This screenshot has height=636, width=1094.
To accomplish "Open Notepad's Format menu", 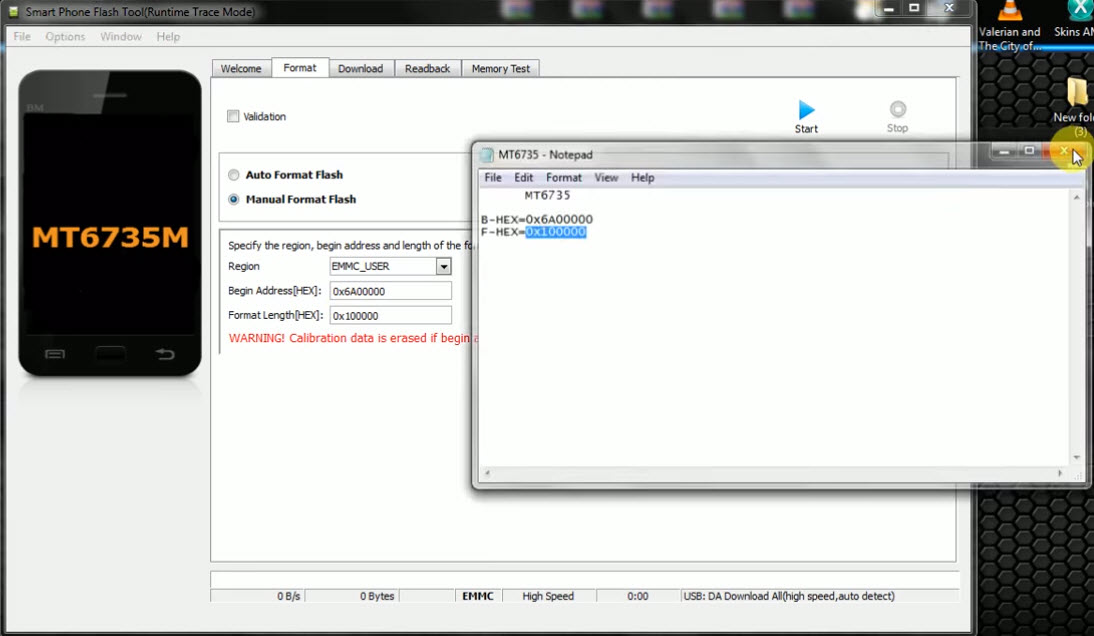I will [563, 177].
